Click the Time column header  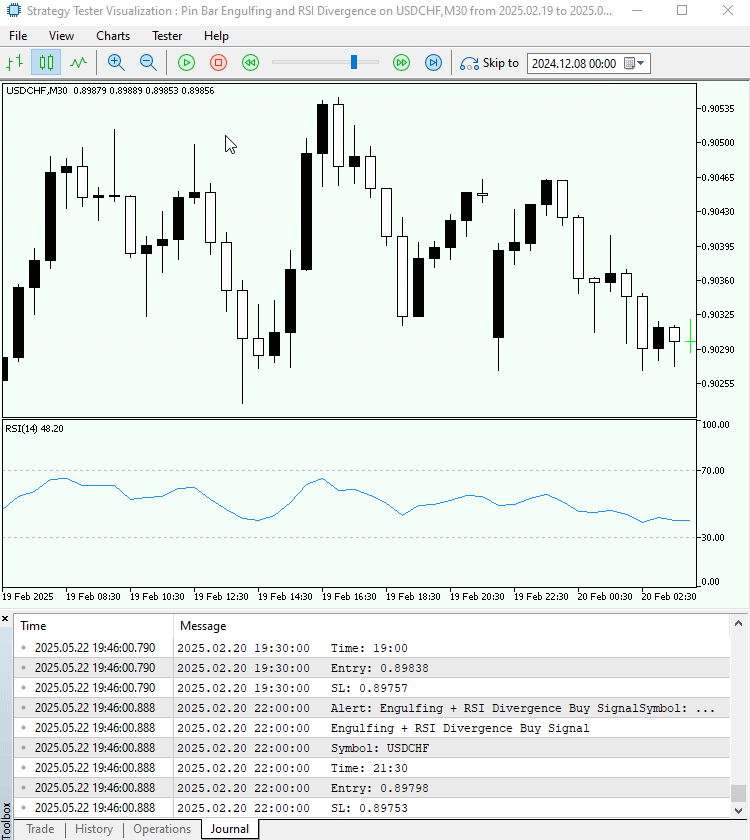click(93, 626)
